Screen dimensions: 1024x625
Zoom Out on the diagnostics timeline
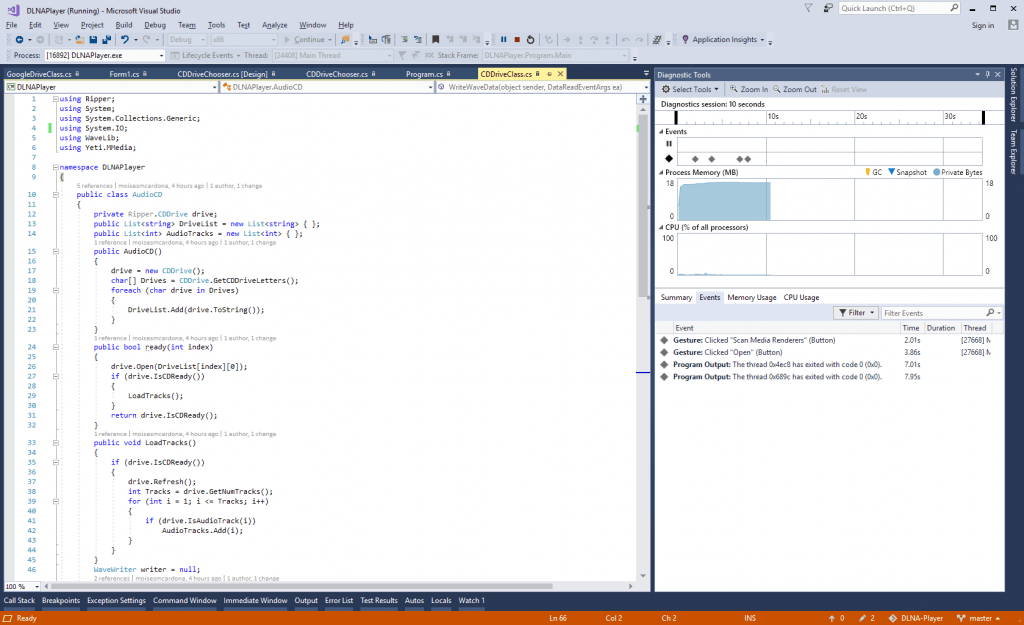point(796,89)
